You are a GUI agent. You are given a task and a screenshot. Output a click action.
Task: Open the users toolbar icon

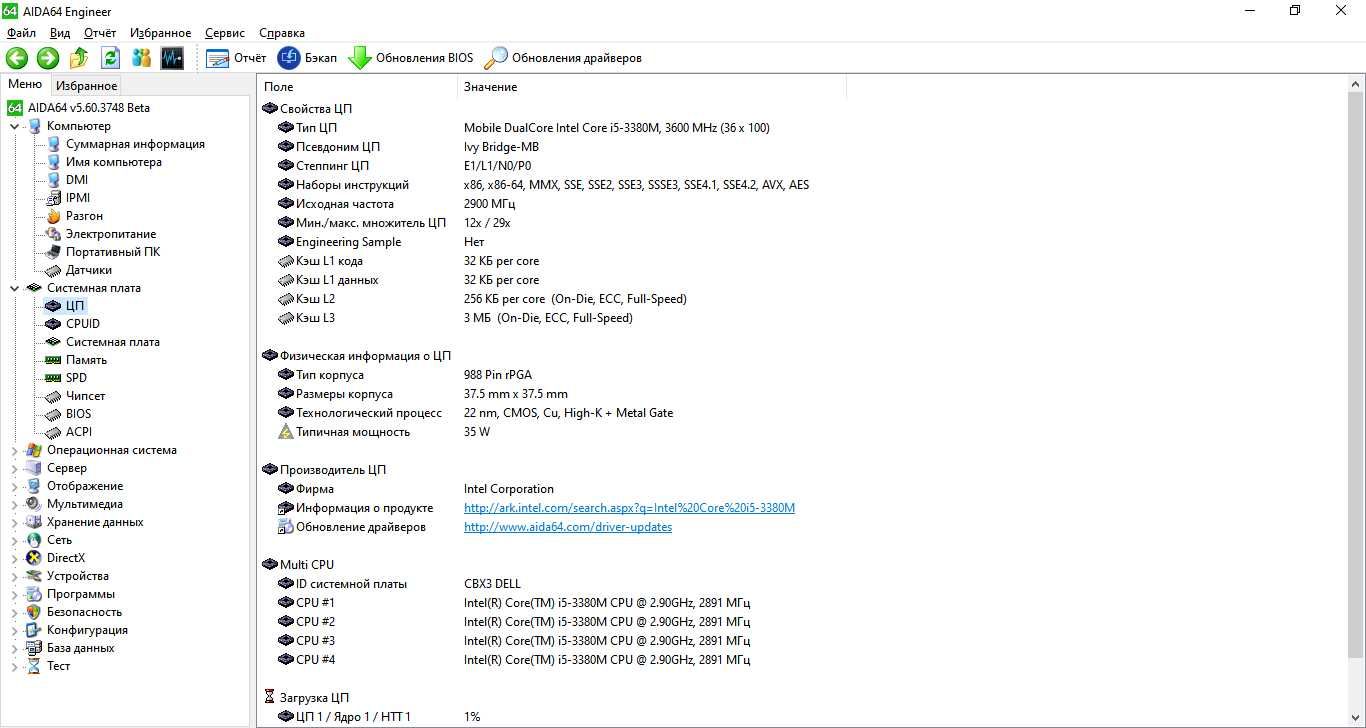point(141,58)
